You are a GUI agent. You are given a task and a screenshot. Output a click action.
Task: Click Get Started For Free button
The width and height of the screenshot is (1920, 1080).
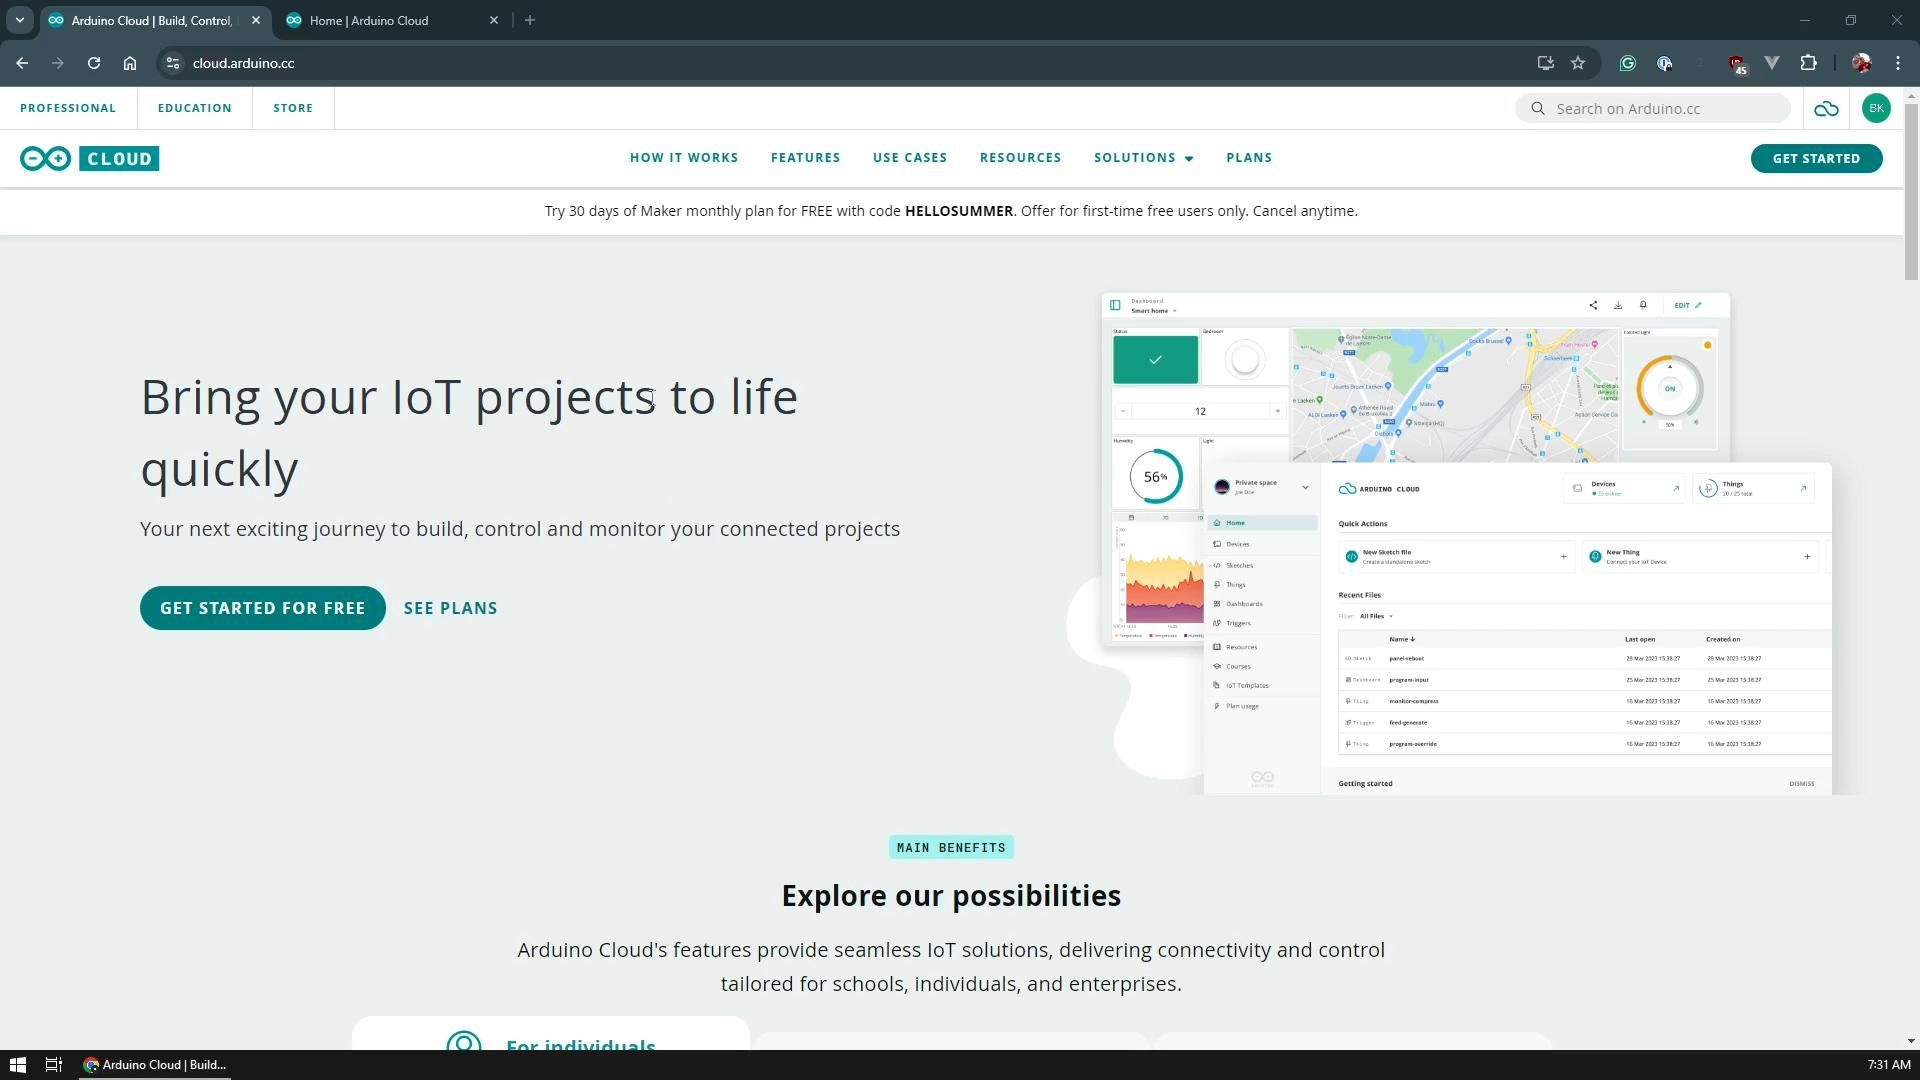point(262,608)
